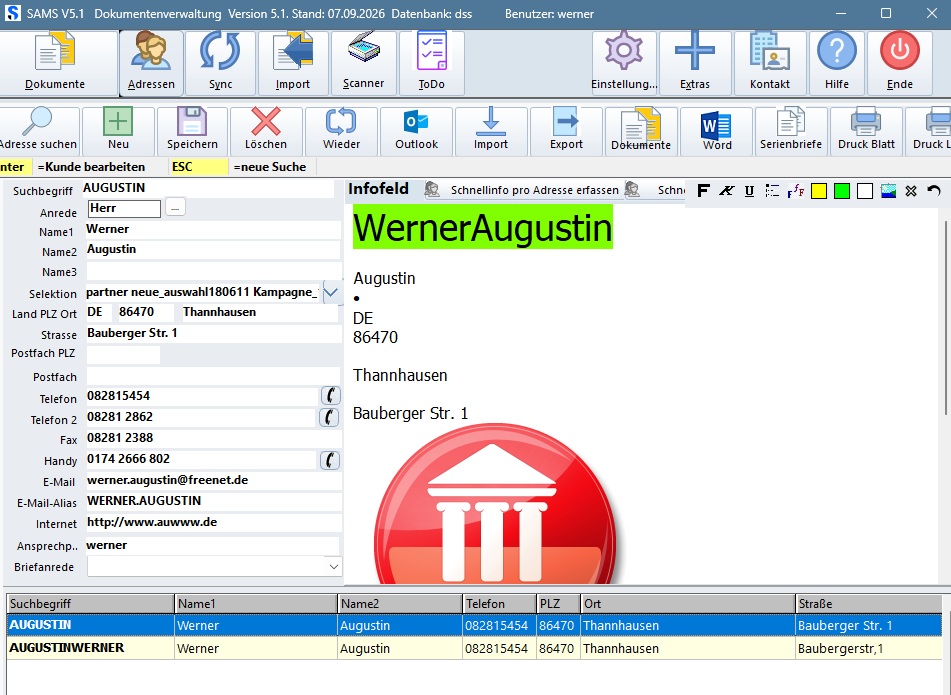Create new address with Neu
The width and height of the screenshot is (951, 695).
point(118,130)
